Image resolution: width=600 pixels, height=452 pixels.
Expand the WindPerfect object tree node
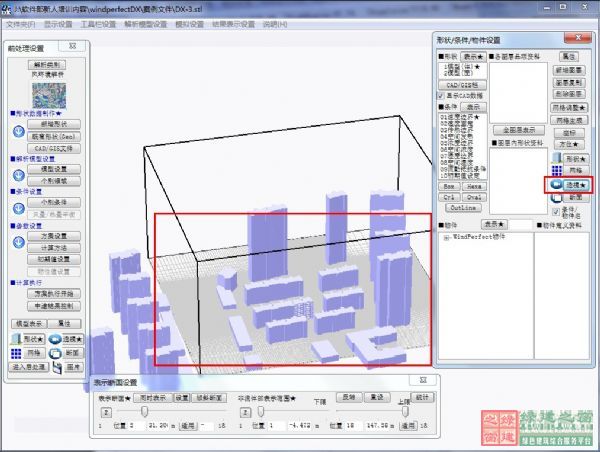445,237
